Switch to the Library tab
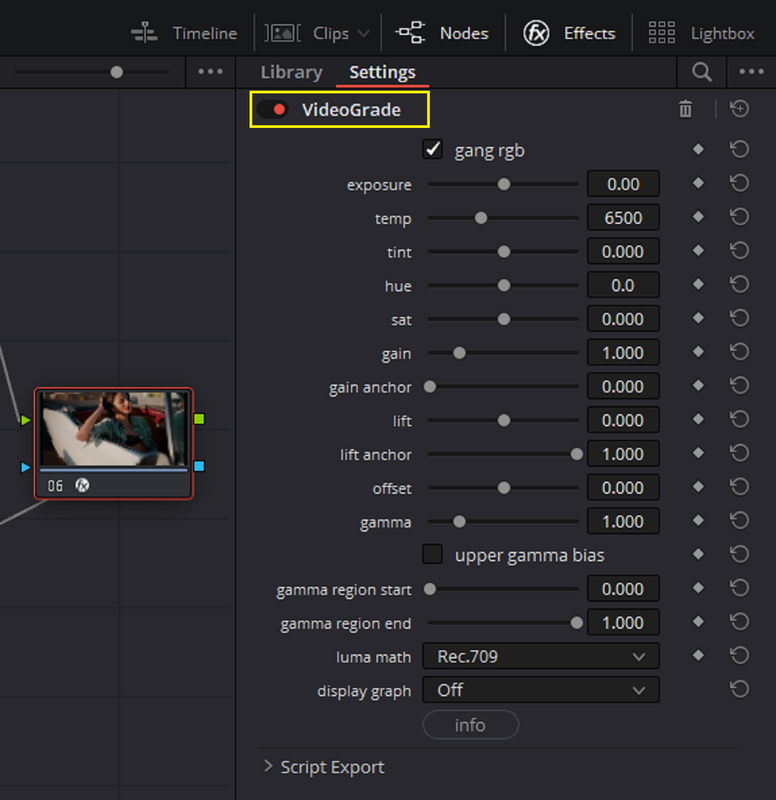This screenshot has height=800, width=776. click(291, 72)
